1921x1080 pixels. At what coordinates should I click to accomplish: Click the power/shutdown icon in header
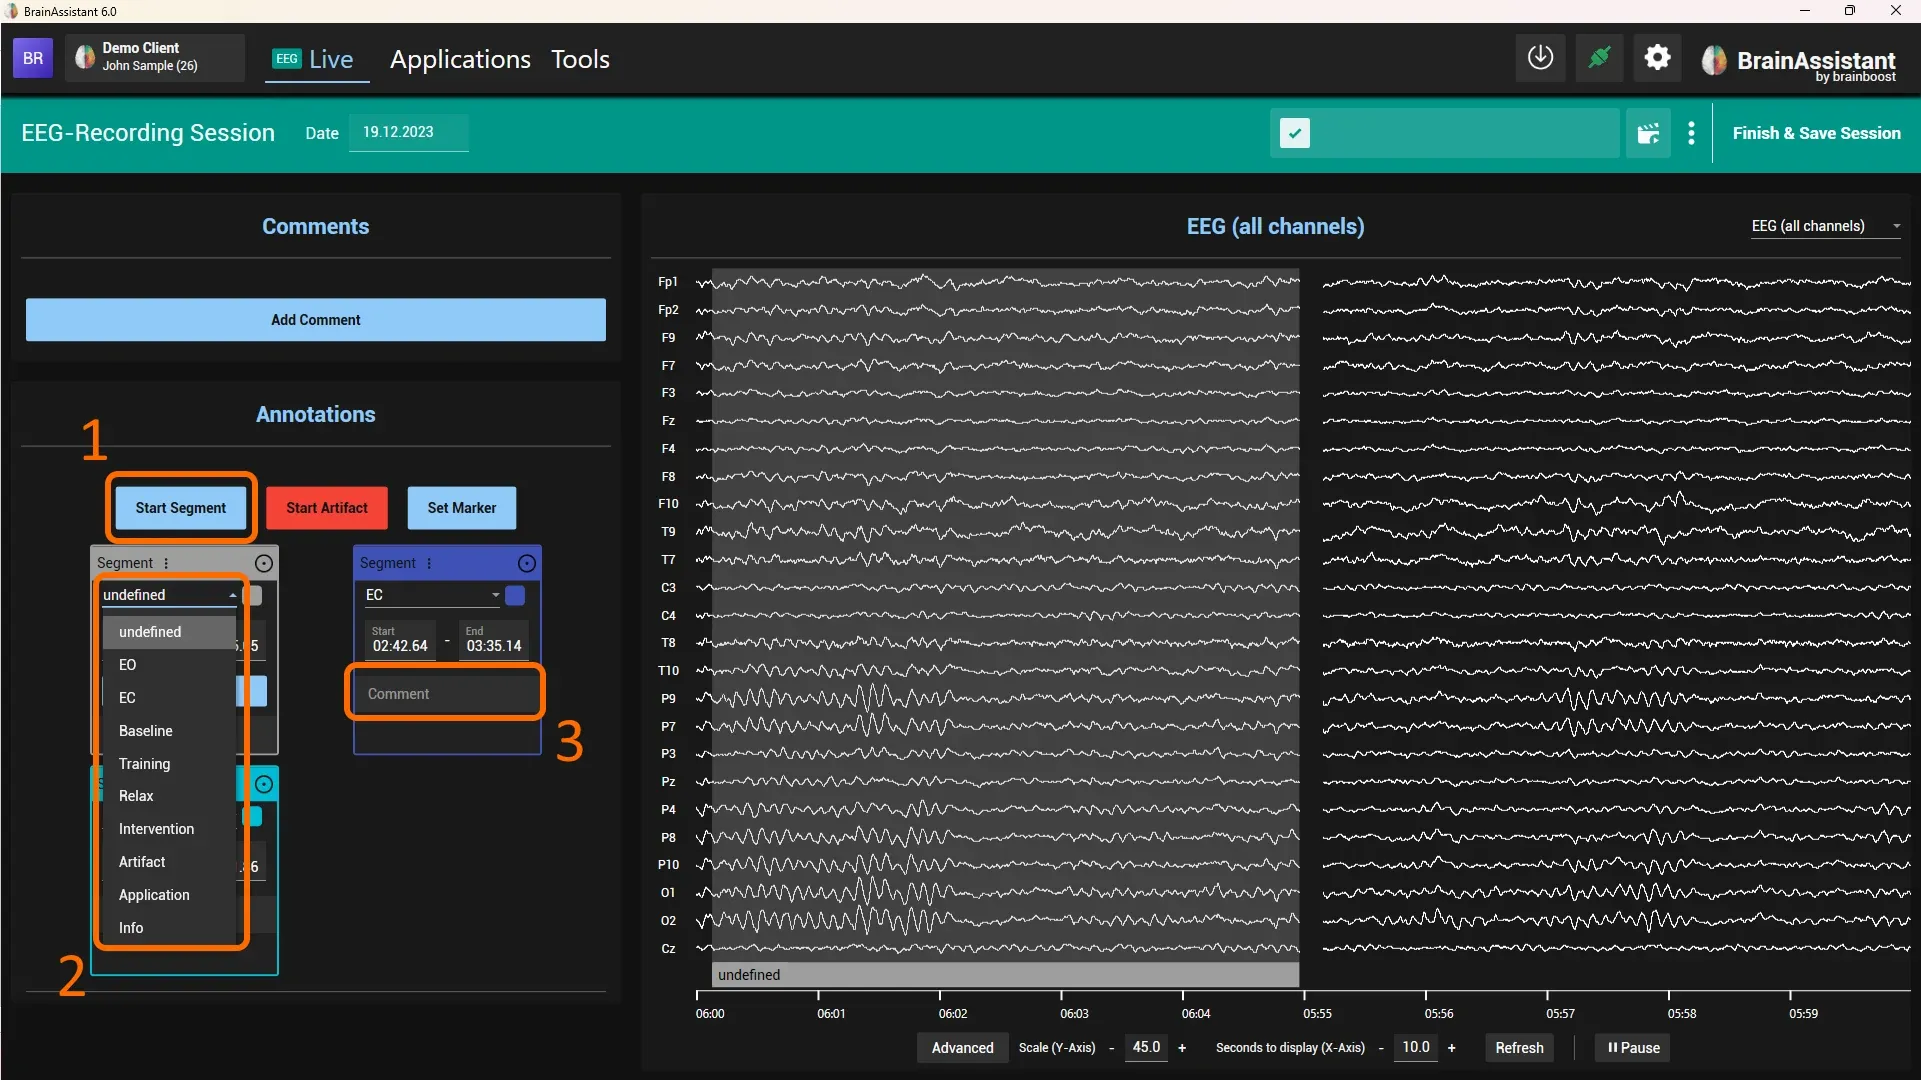pyautogui.click(x=1540, y=58)
